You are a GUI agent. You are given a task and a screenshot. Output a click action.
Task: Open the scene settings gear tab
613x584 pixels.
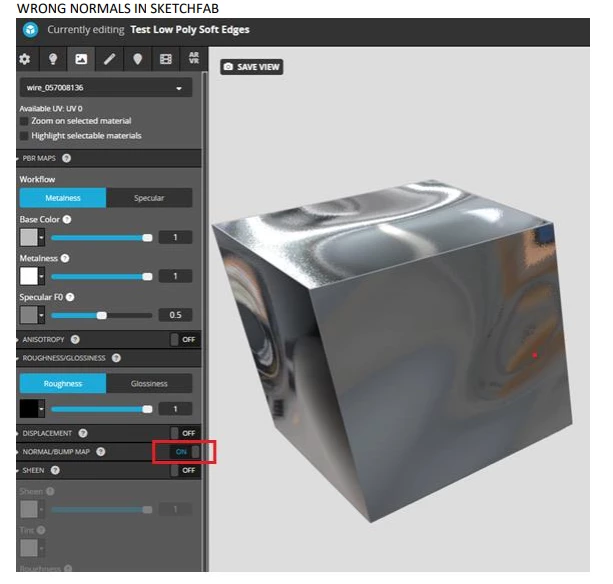[25, 59]
